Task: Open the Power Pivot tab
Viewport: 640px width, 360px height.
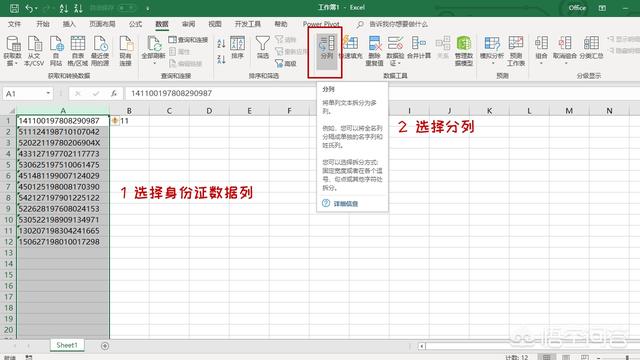Action: coord(321,24)
